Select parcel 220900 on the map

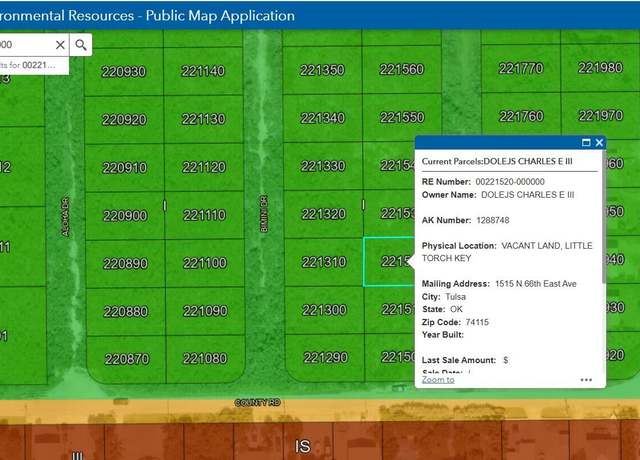125,216
